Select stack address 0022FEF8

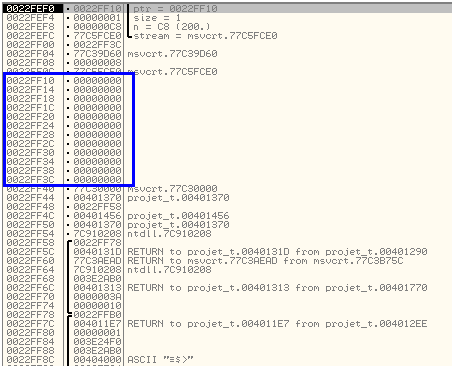[x=30, y=26]
